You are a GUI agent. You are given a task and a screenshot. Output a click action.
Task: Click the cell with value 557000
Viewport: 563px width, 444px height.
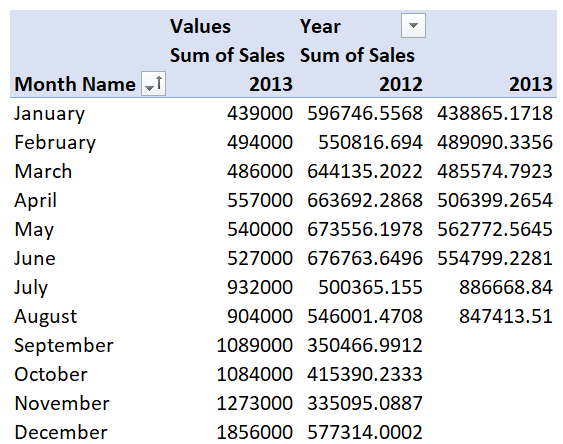tap(260, 201)
